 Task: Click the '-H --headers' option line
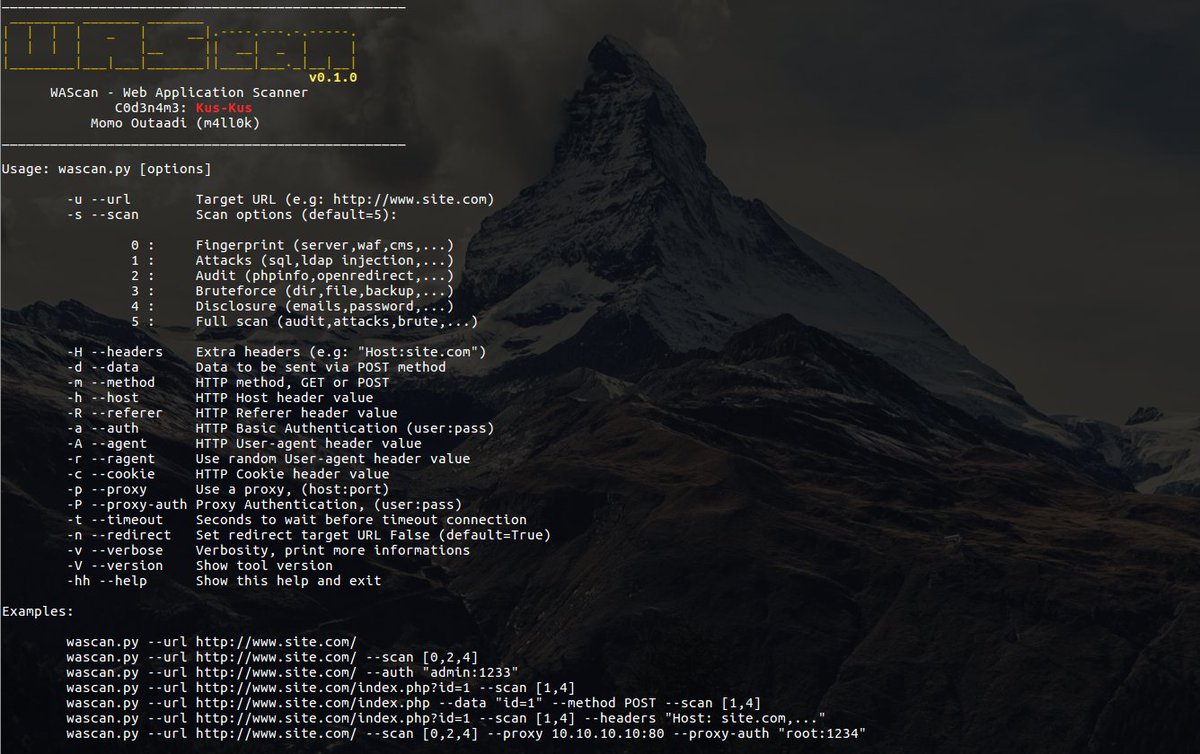(276, 352)
